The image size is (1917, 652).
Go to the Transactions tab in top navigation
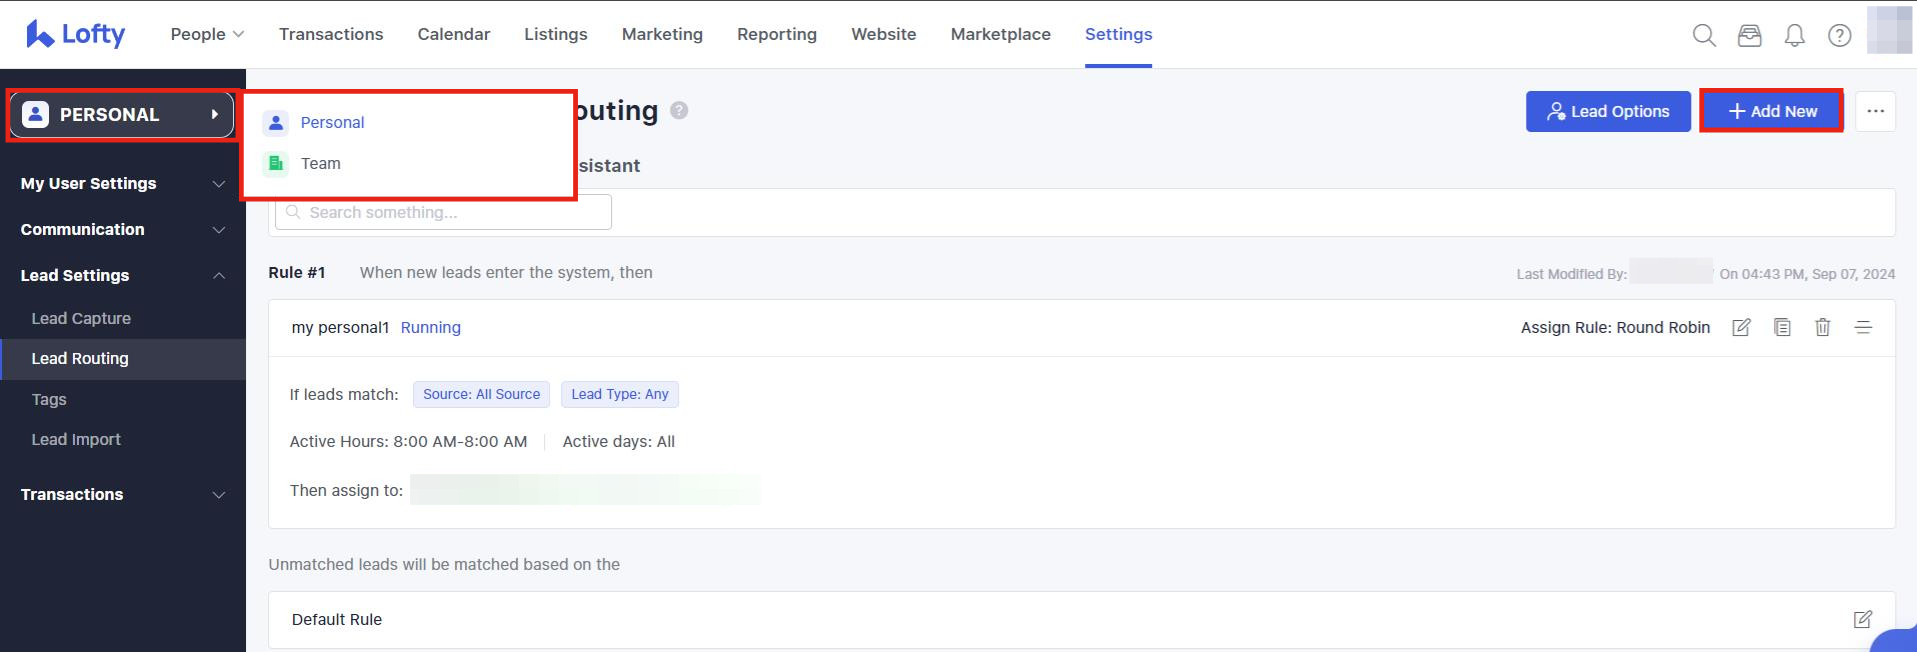click(331, 34)
